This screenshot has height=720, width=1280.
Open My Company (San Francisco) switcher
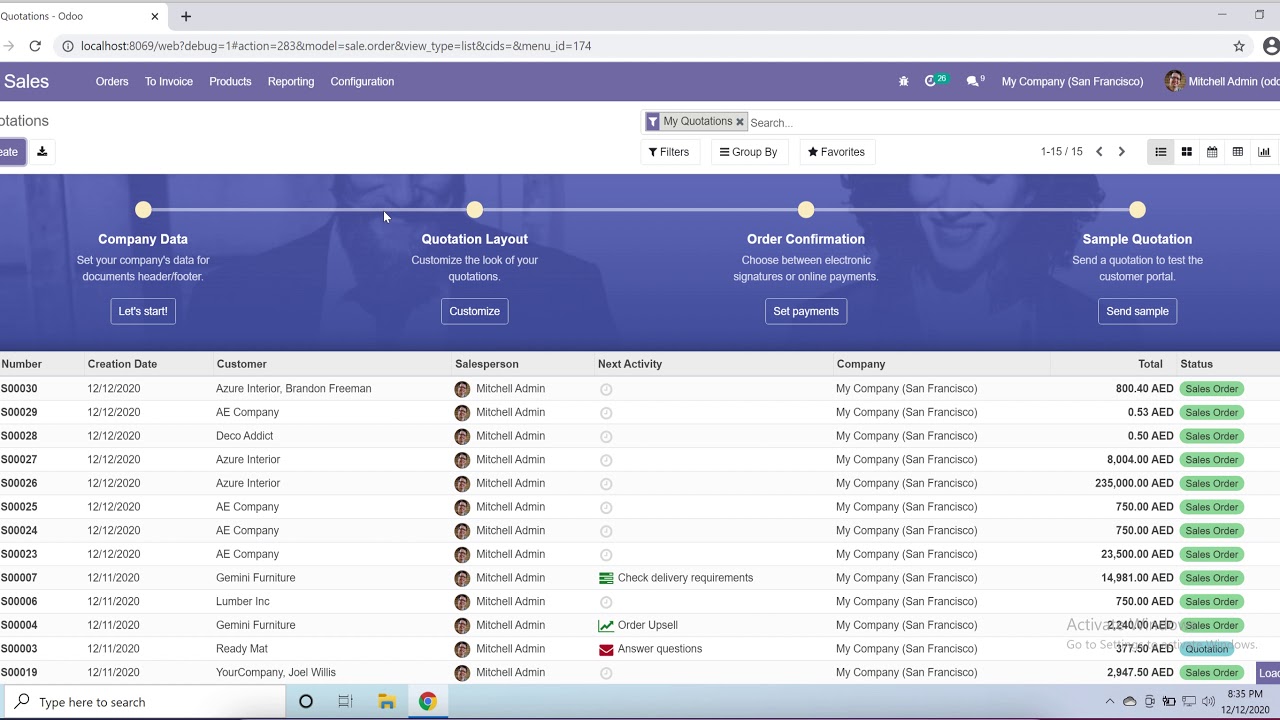coord(1072,82)
